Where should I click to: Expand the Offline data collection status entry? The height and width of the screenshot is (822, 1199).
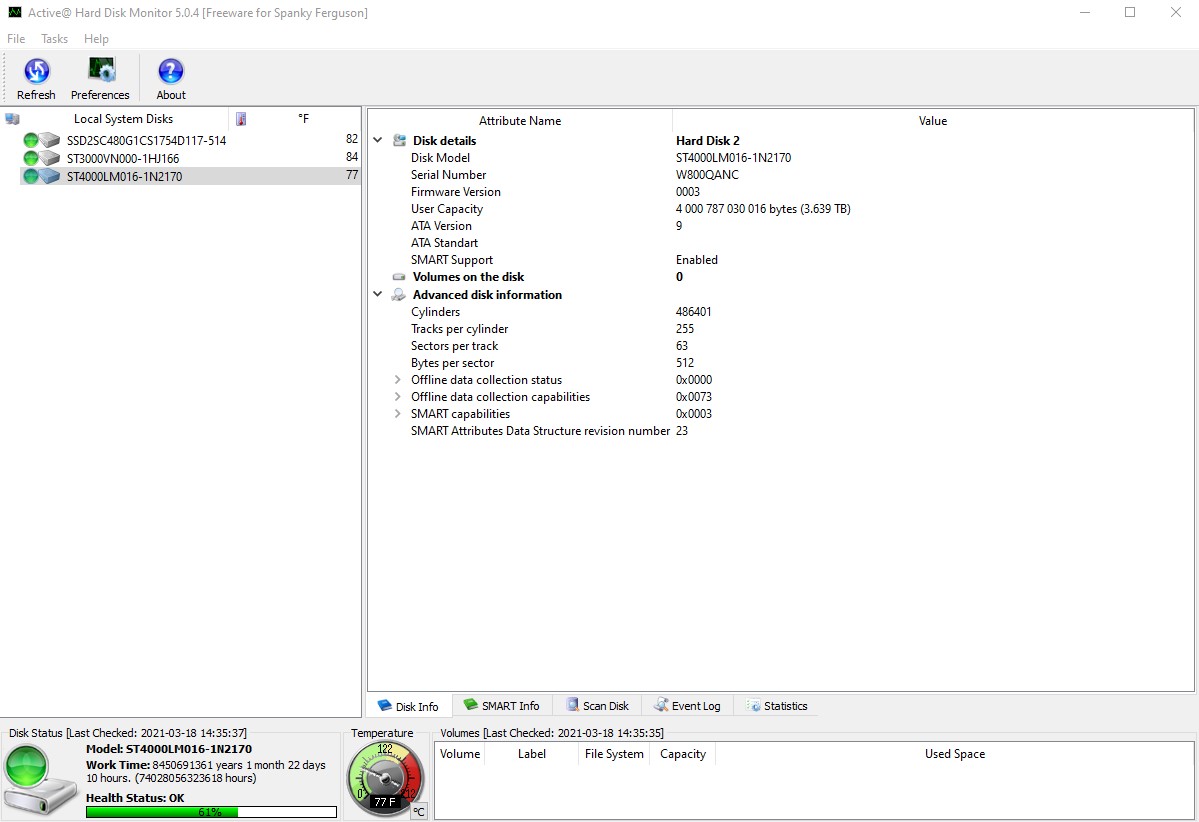(398, 380)
